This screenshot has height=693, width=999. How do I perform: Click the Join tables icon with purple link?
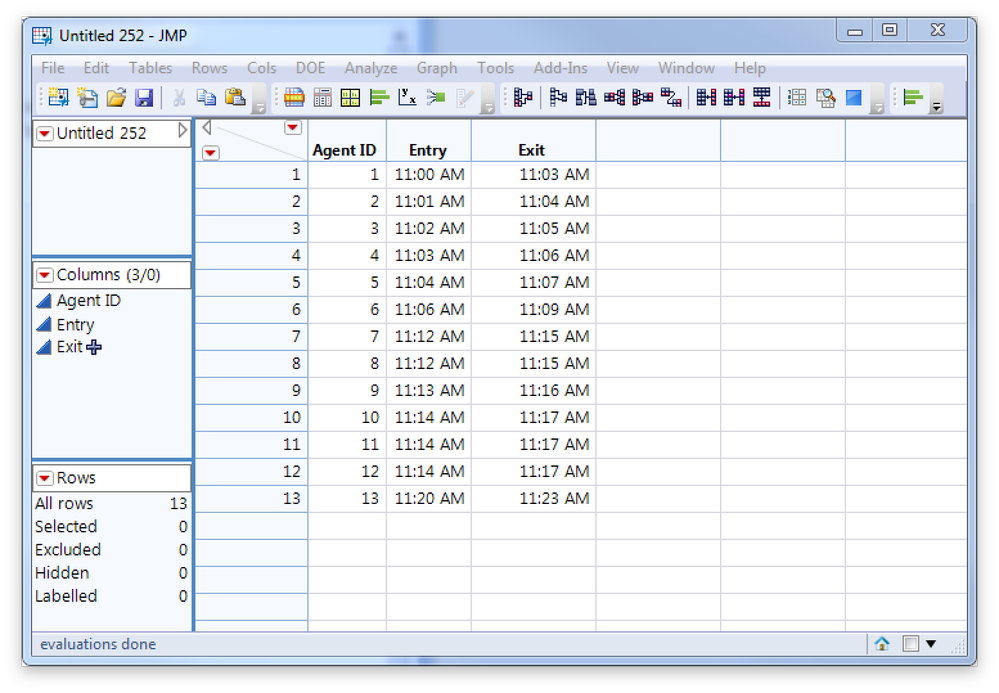(734, 97)
